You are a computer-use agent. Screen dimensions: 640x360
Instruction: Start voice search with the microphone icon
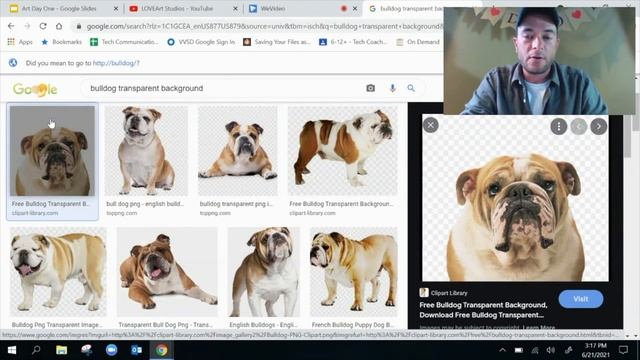tap(392, 88)
